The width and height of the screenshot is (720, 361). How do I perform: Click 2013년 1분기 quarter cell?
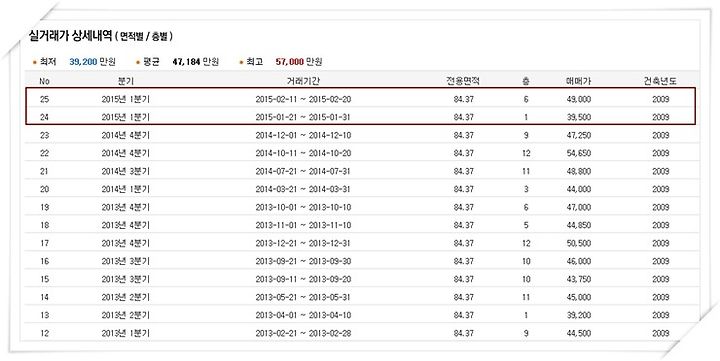(125, 333)
